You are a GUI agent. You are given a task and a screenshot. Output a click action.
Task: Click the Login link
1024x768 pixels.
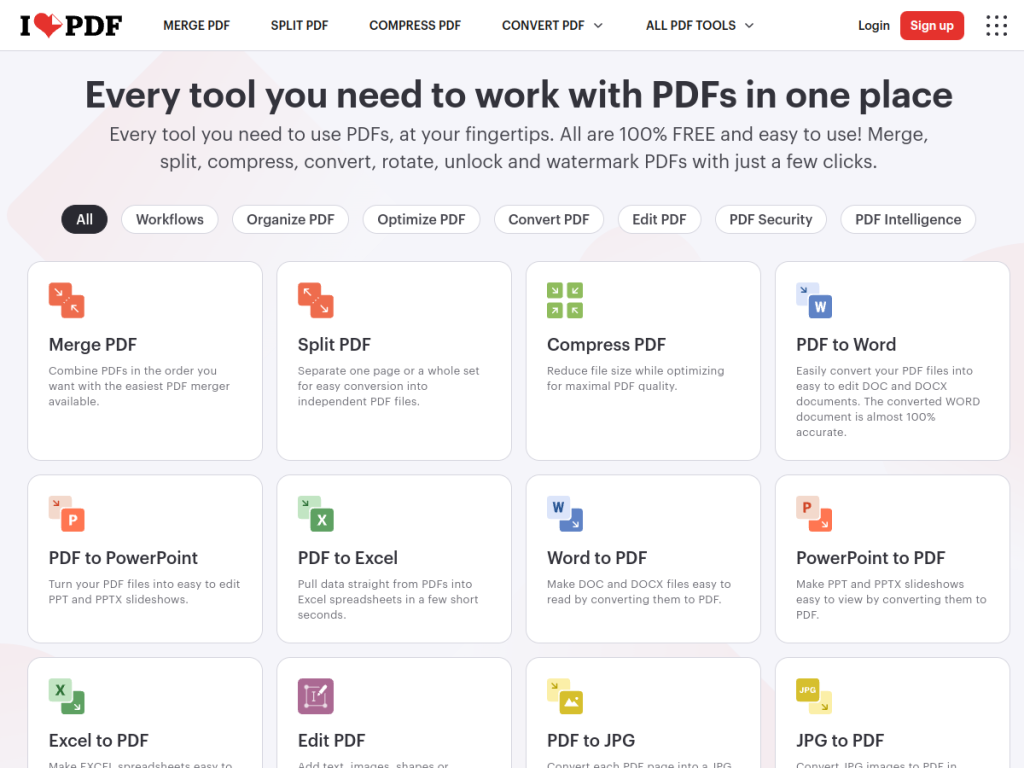click(874, 25)
